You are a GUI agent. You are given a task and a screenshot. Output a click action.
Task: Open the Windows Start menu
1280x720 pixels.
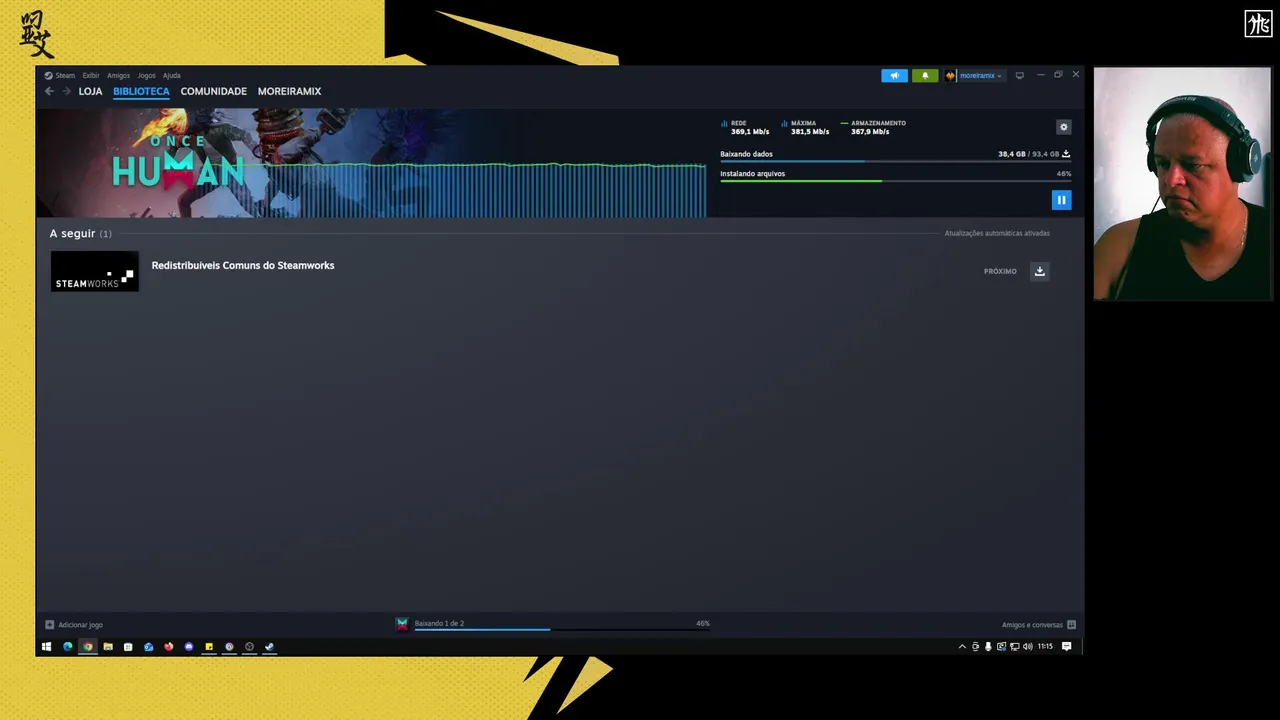point(46,647)
